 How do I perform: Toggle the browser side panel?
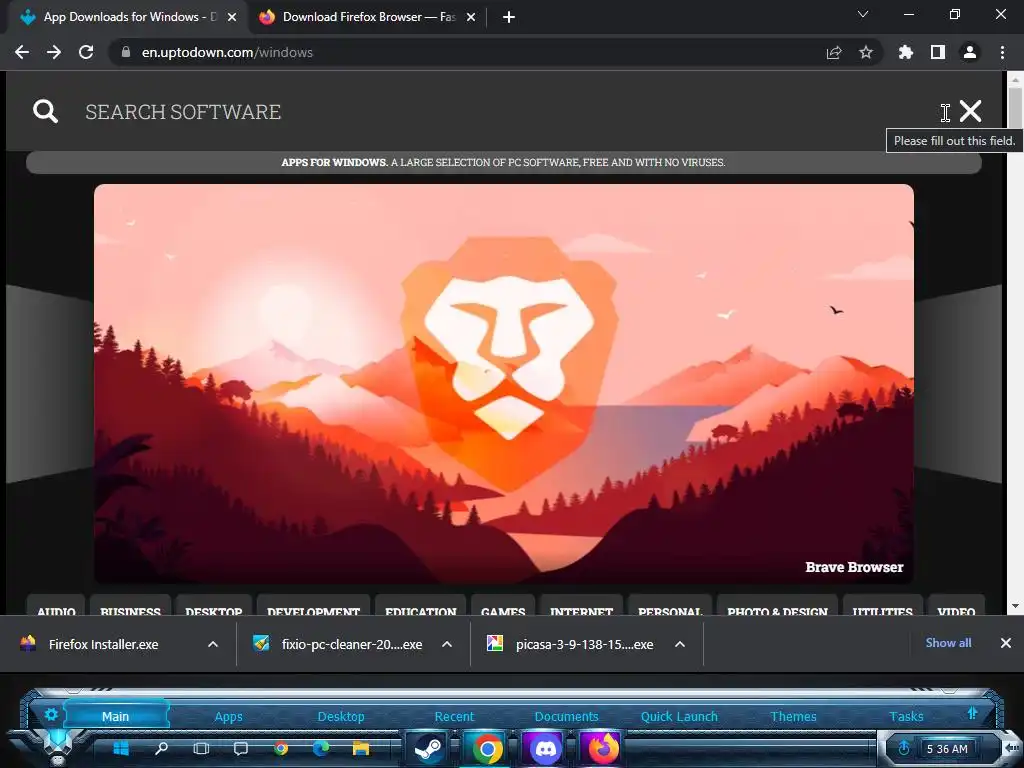[938, 52]
